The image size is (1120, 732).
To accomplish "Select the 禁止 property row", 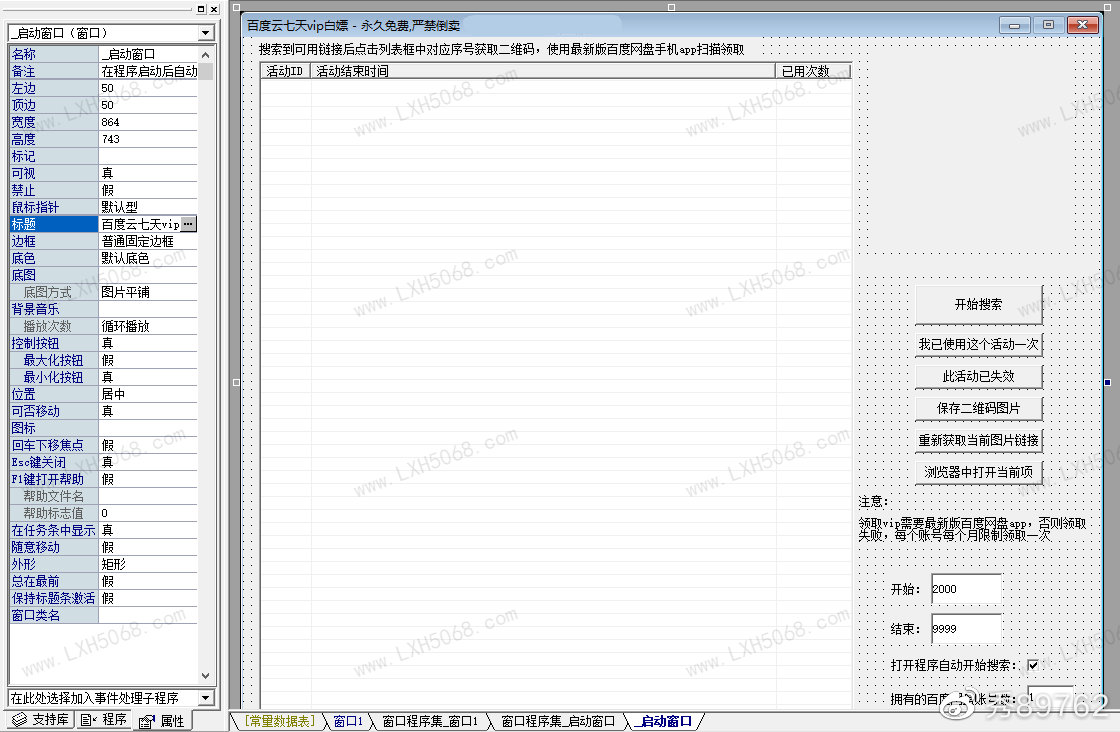I will (x=104, y=191).
